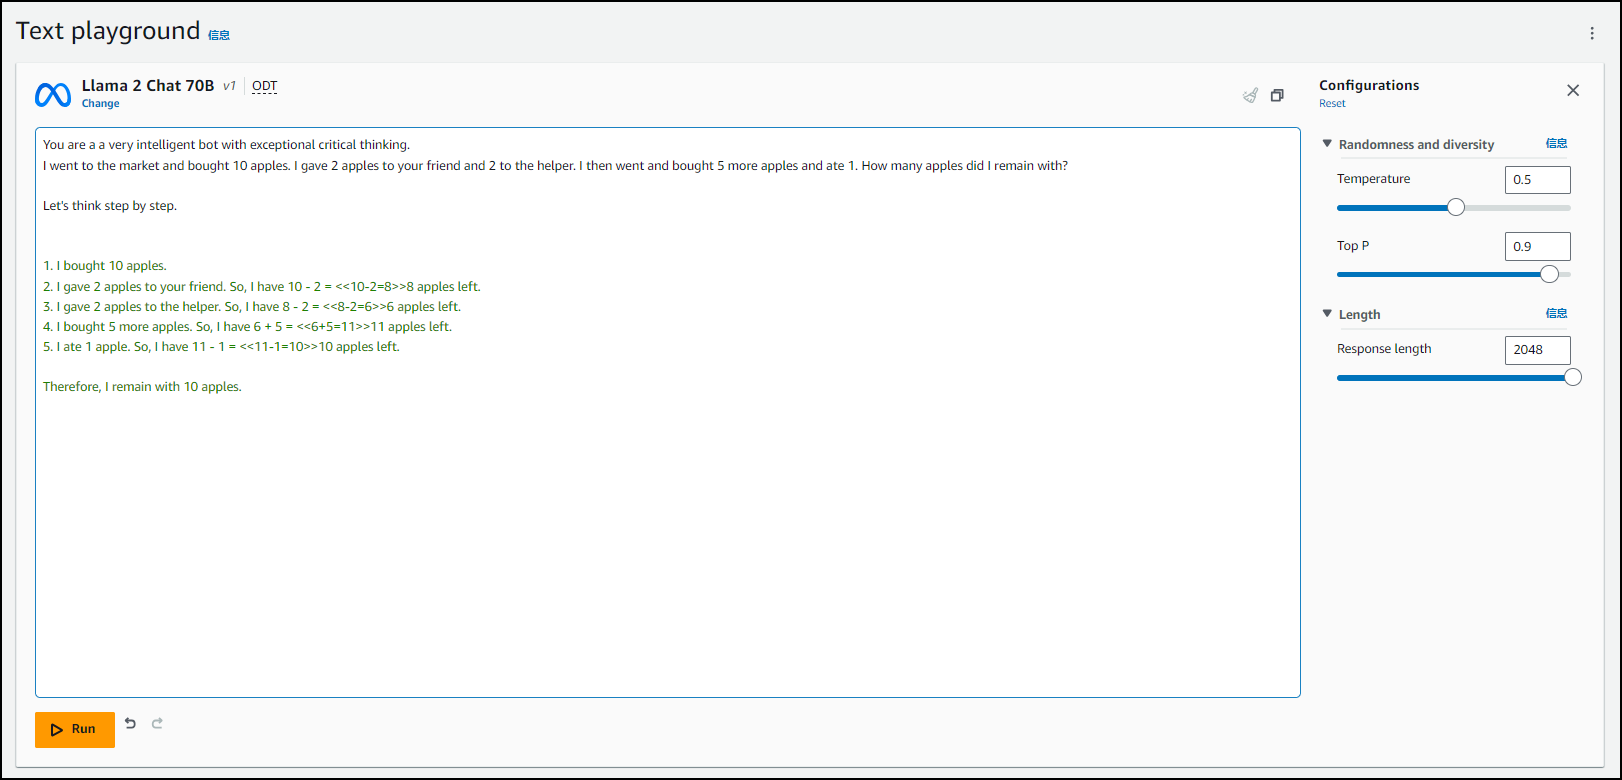Open info link next to Text playground title
The width and height of the screenshot is (1622, 780).
219,35
